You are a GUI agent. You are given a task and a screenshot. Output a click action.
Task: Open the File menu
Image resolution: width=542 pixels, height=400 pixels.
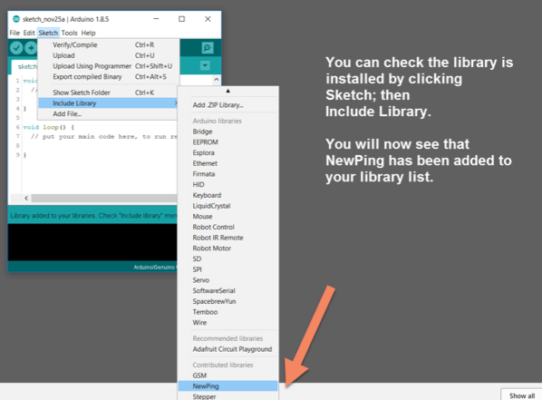coord(15,33)
